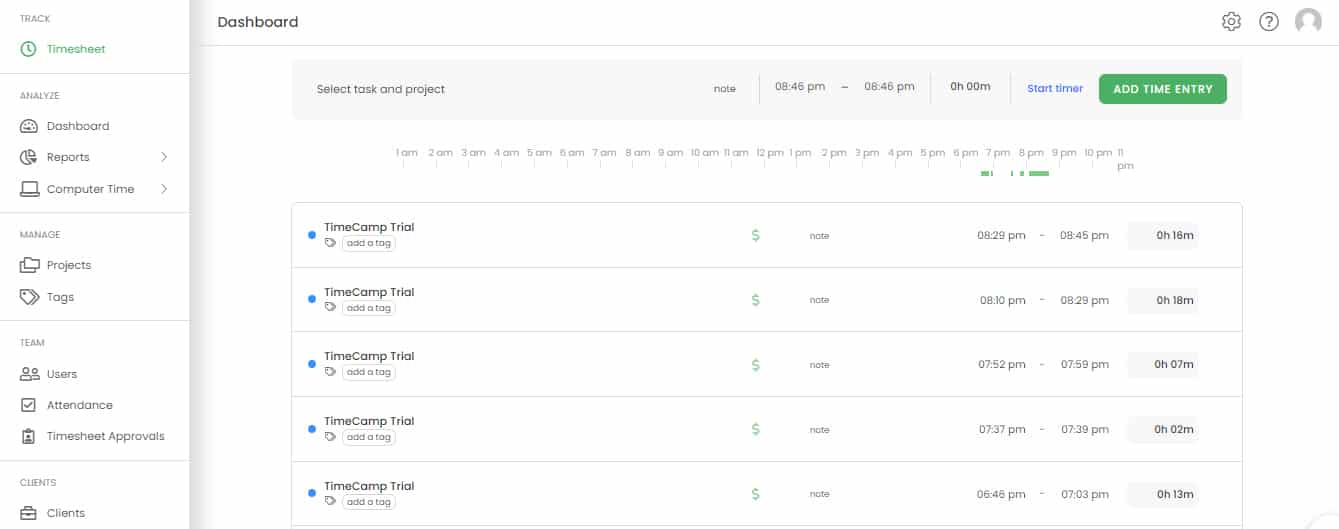Open the settings gear icon
Screen dimensions: 1339x529
[1231, 21]
